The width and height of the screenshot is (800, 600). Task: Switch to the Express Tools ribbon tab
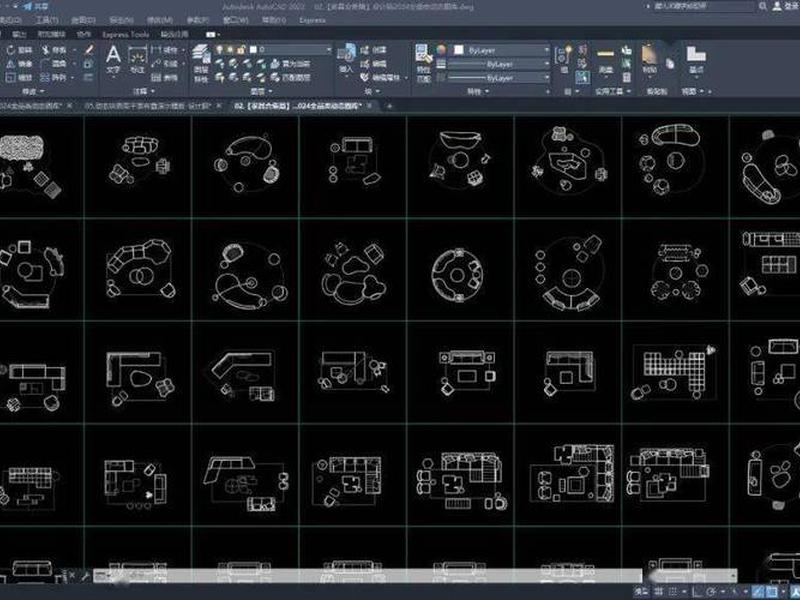pos(126,34)
